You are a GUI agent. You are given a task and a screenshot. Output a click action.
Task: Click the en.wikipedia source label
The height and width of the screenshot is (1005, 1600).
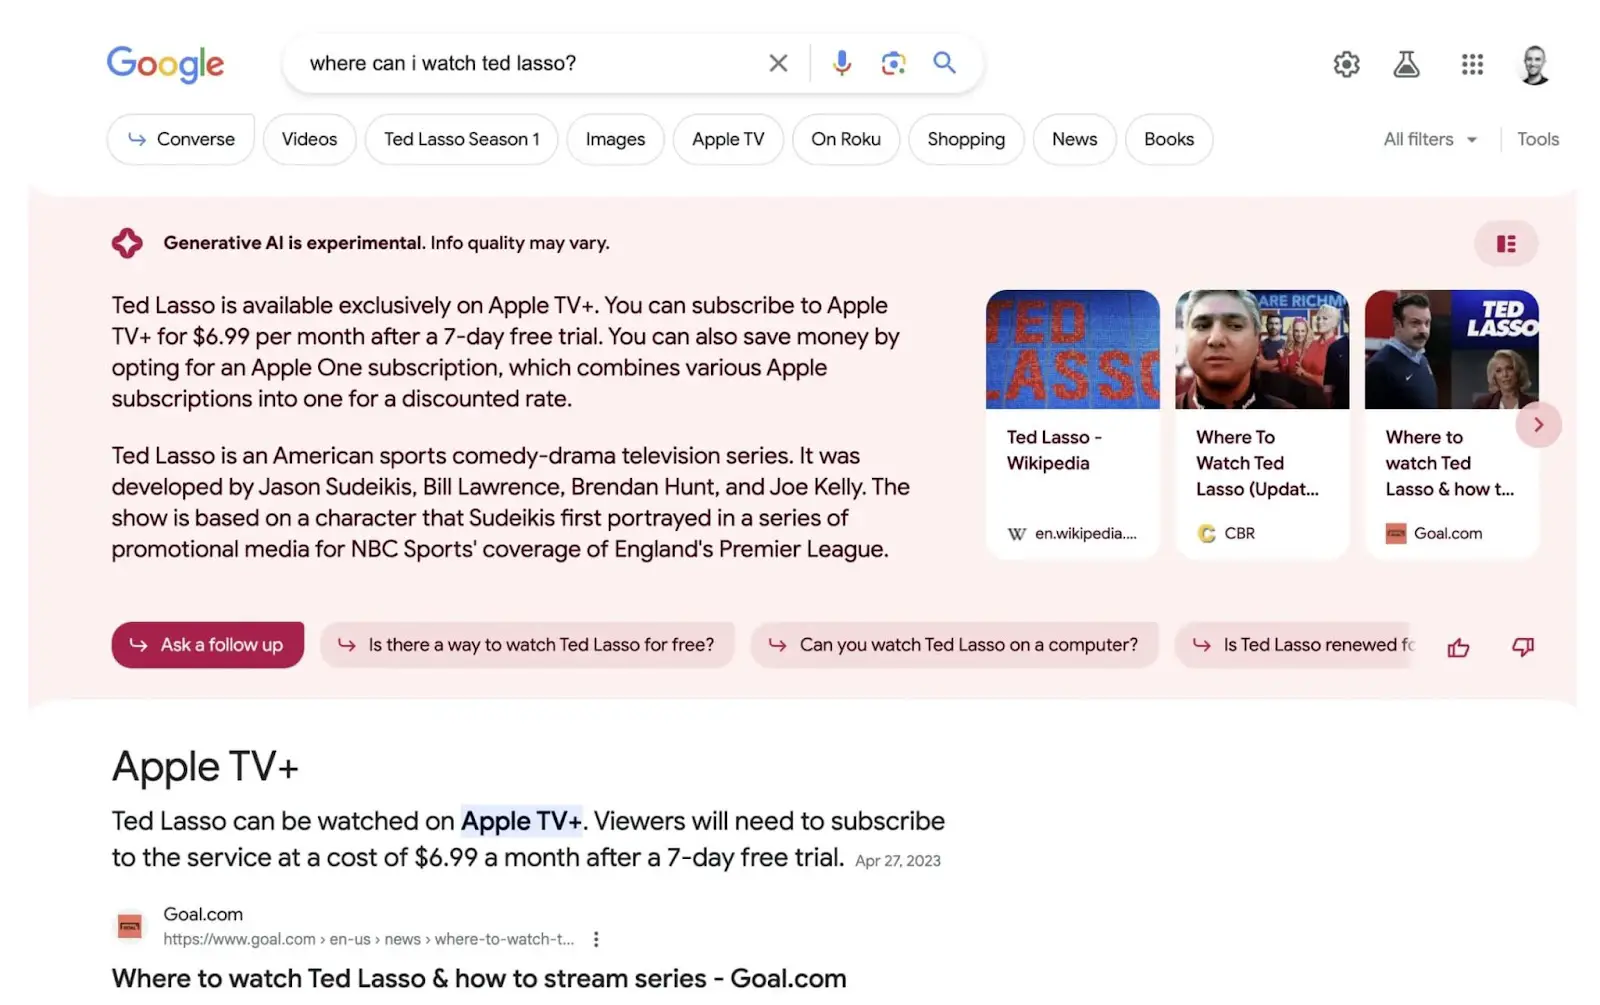[1072, 534]
